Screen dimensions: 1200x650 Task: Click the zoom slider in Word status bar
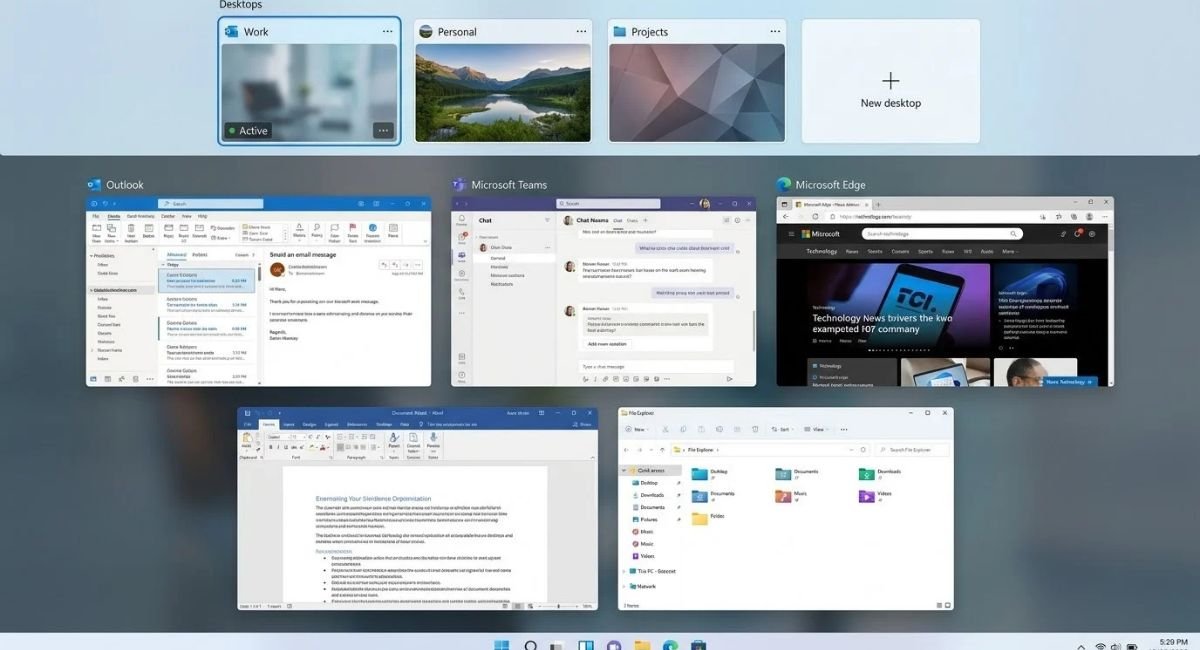(558, 606)
